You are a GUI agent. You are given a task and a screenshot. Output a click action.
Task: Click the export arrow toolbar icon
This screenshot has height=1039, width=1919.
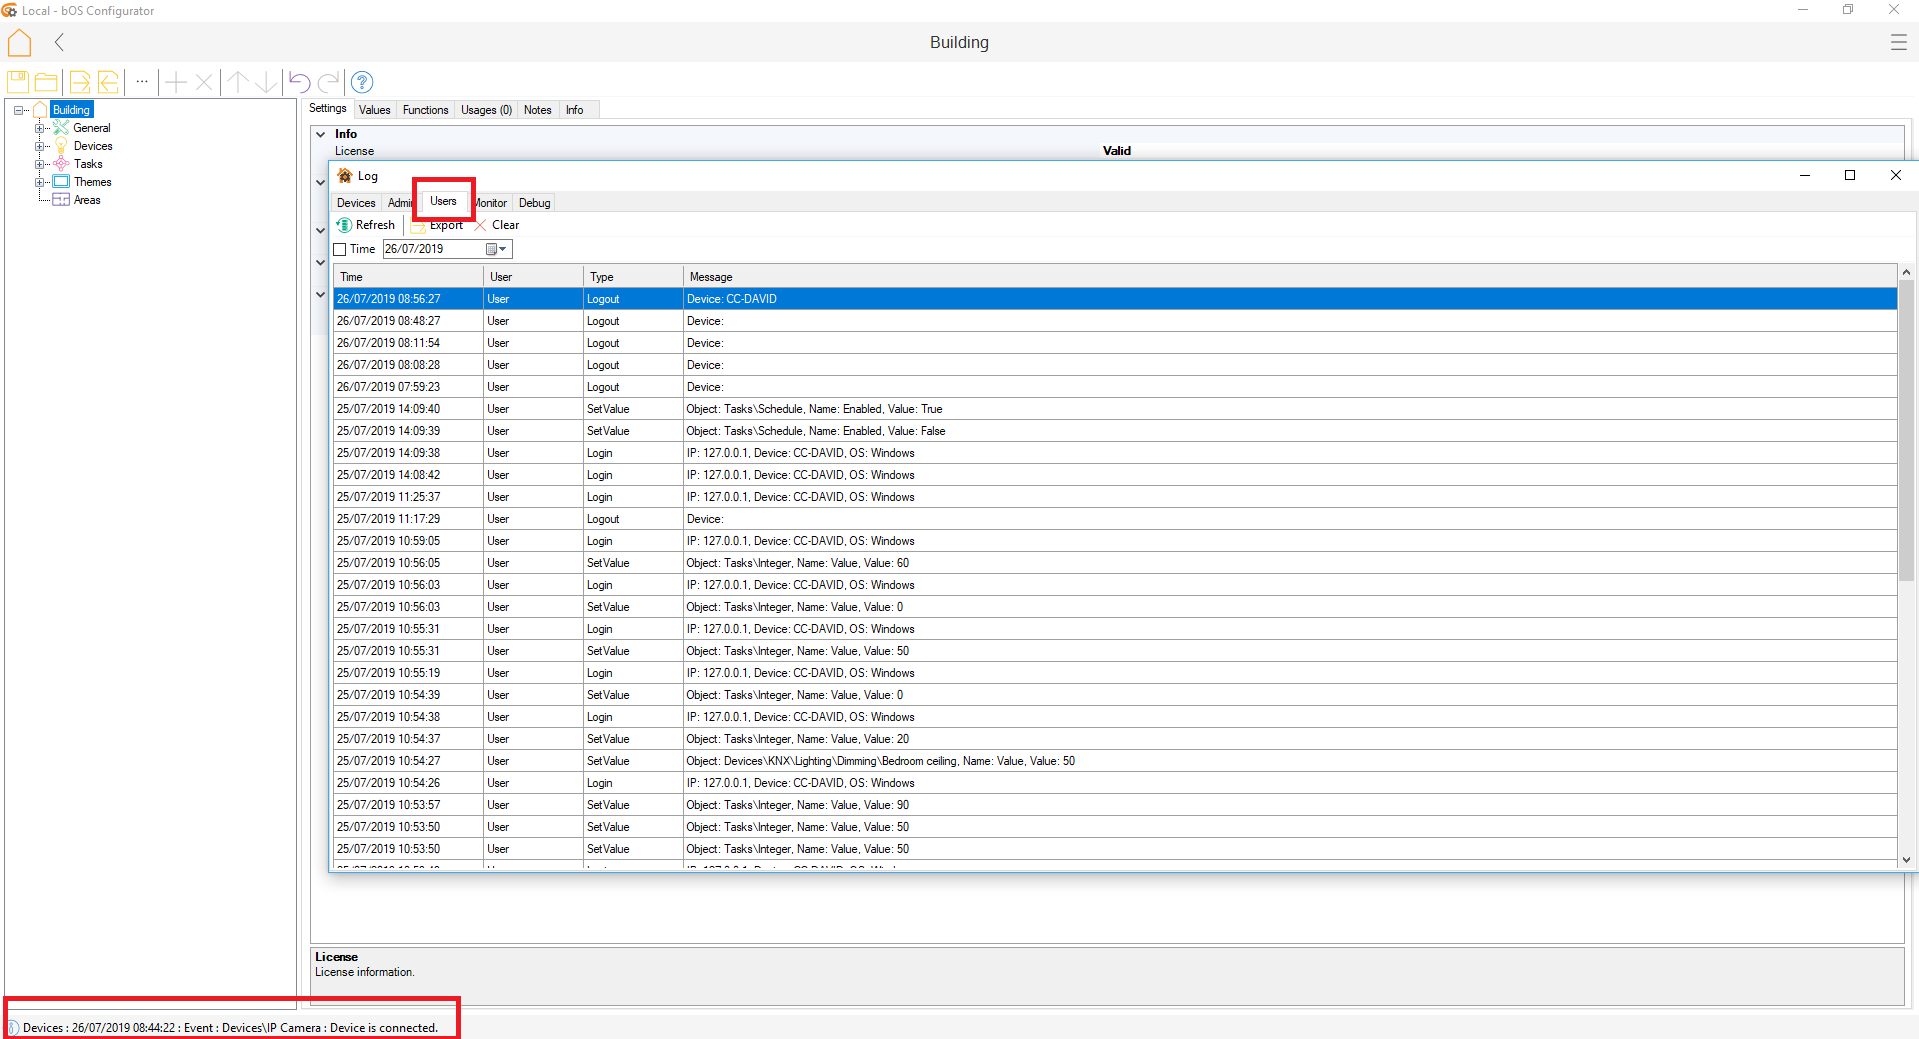(x=80, y=82)
